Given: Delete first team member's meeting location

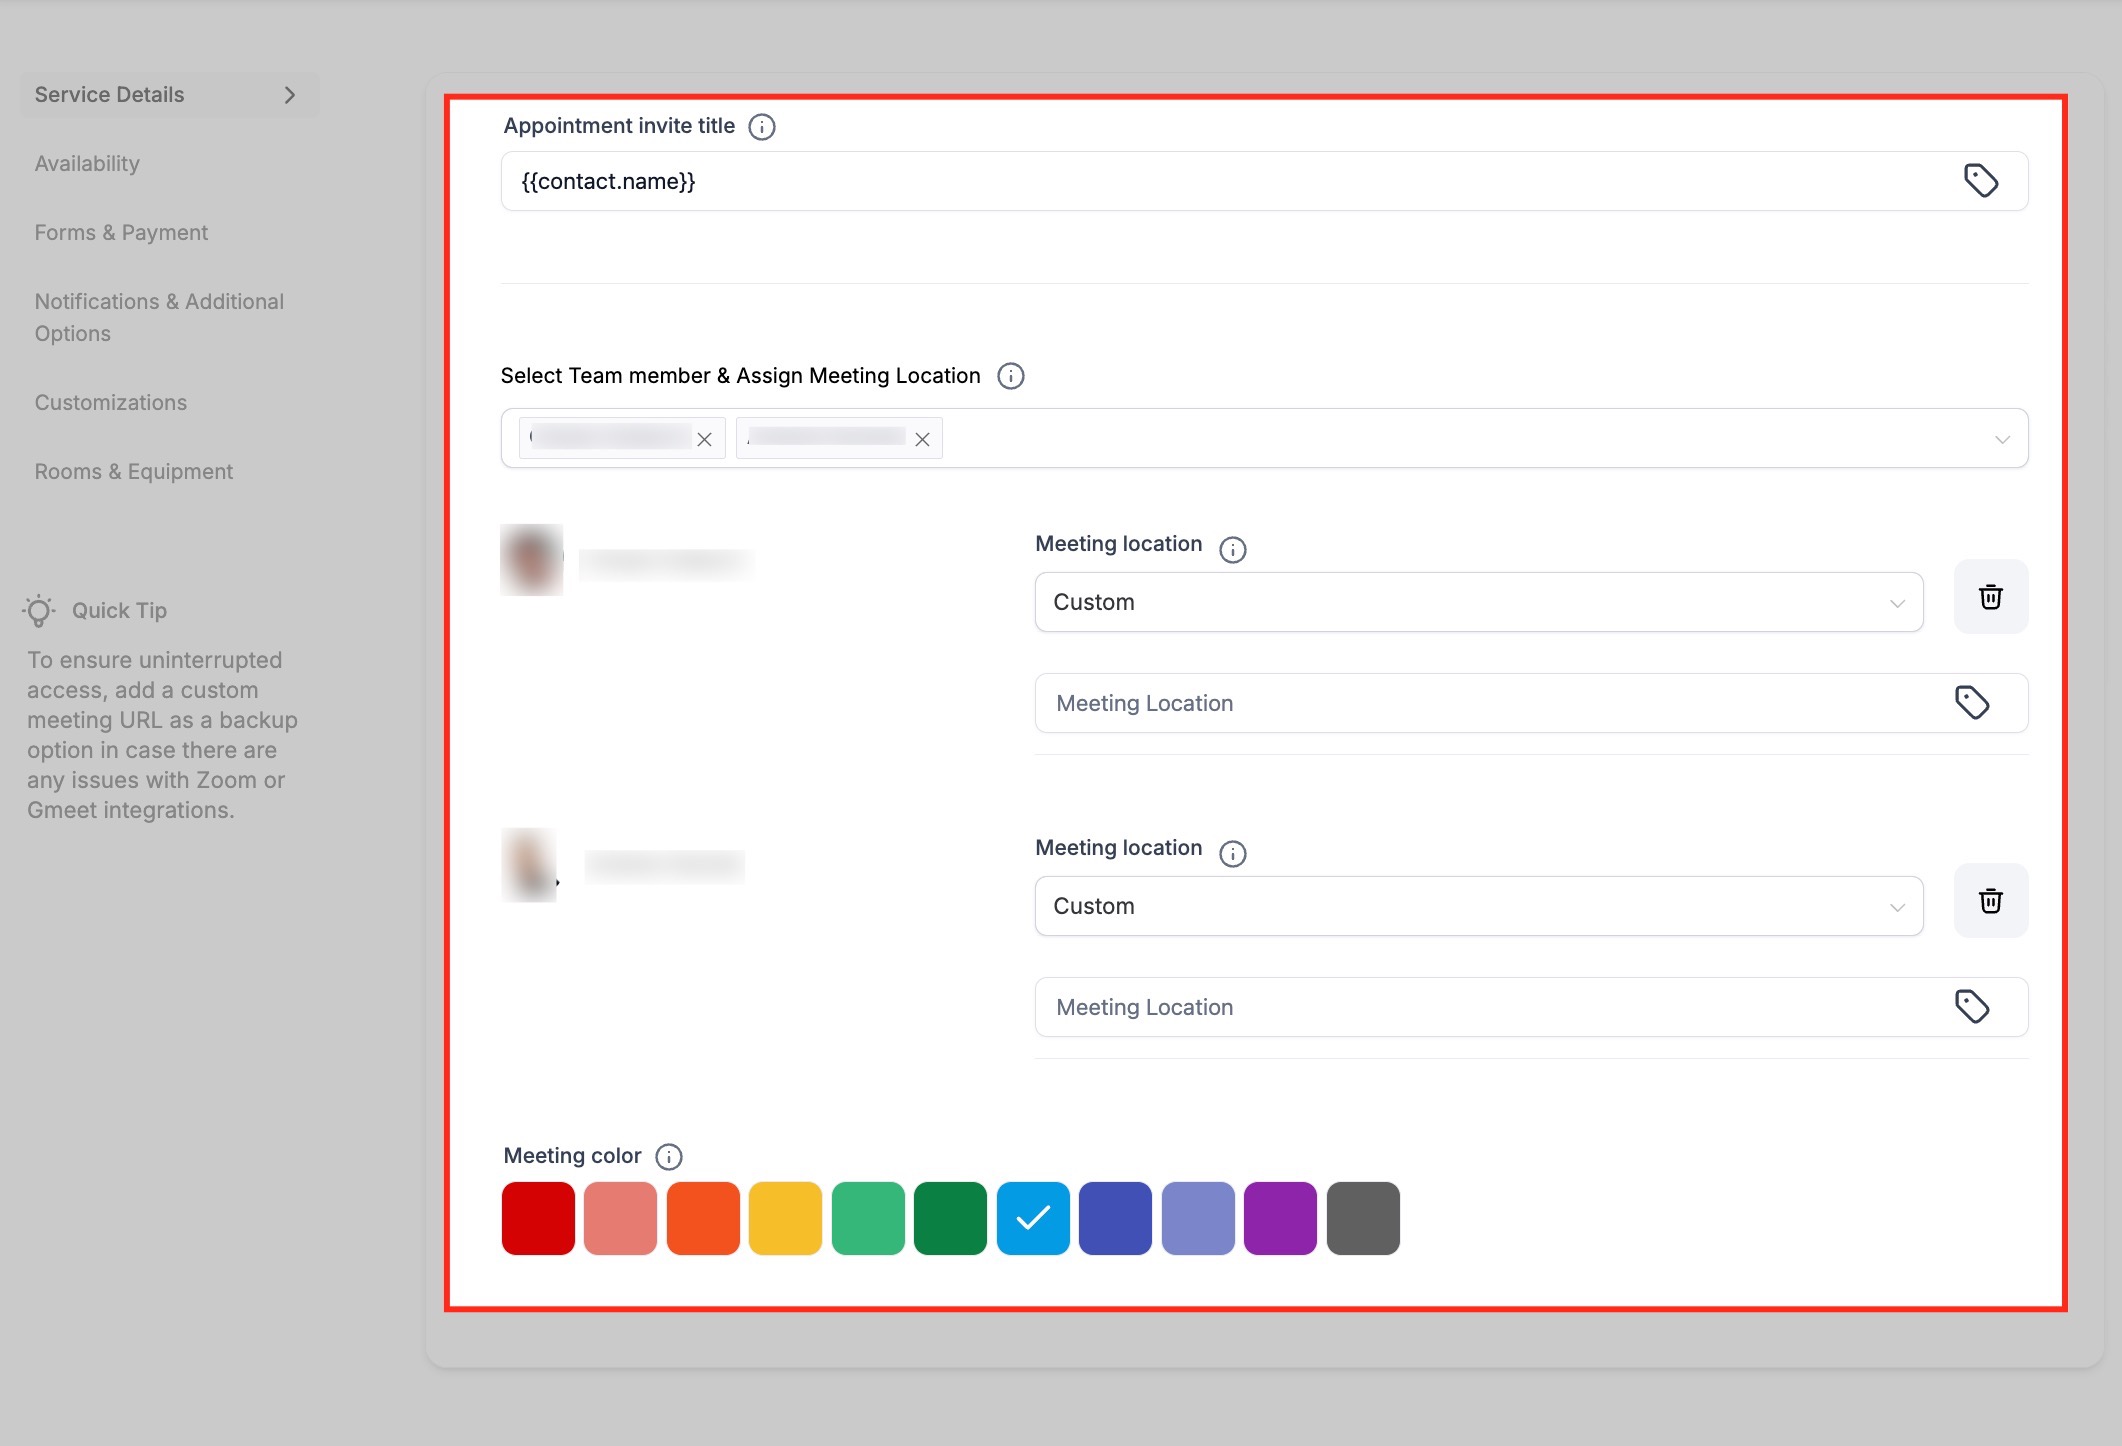Looking at the screenshot, I should tap(1990, 597).
